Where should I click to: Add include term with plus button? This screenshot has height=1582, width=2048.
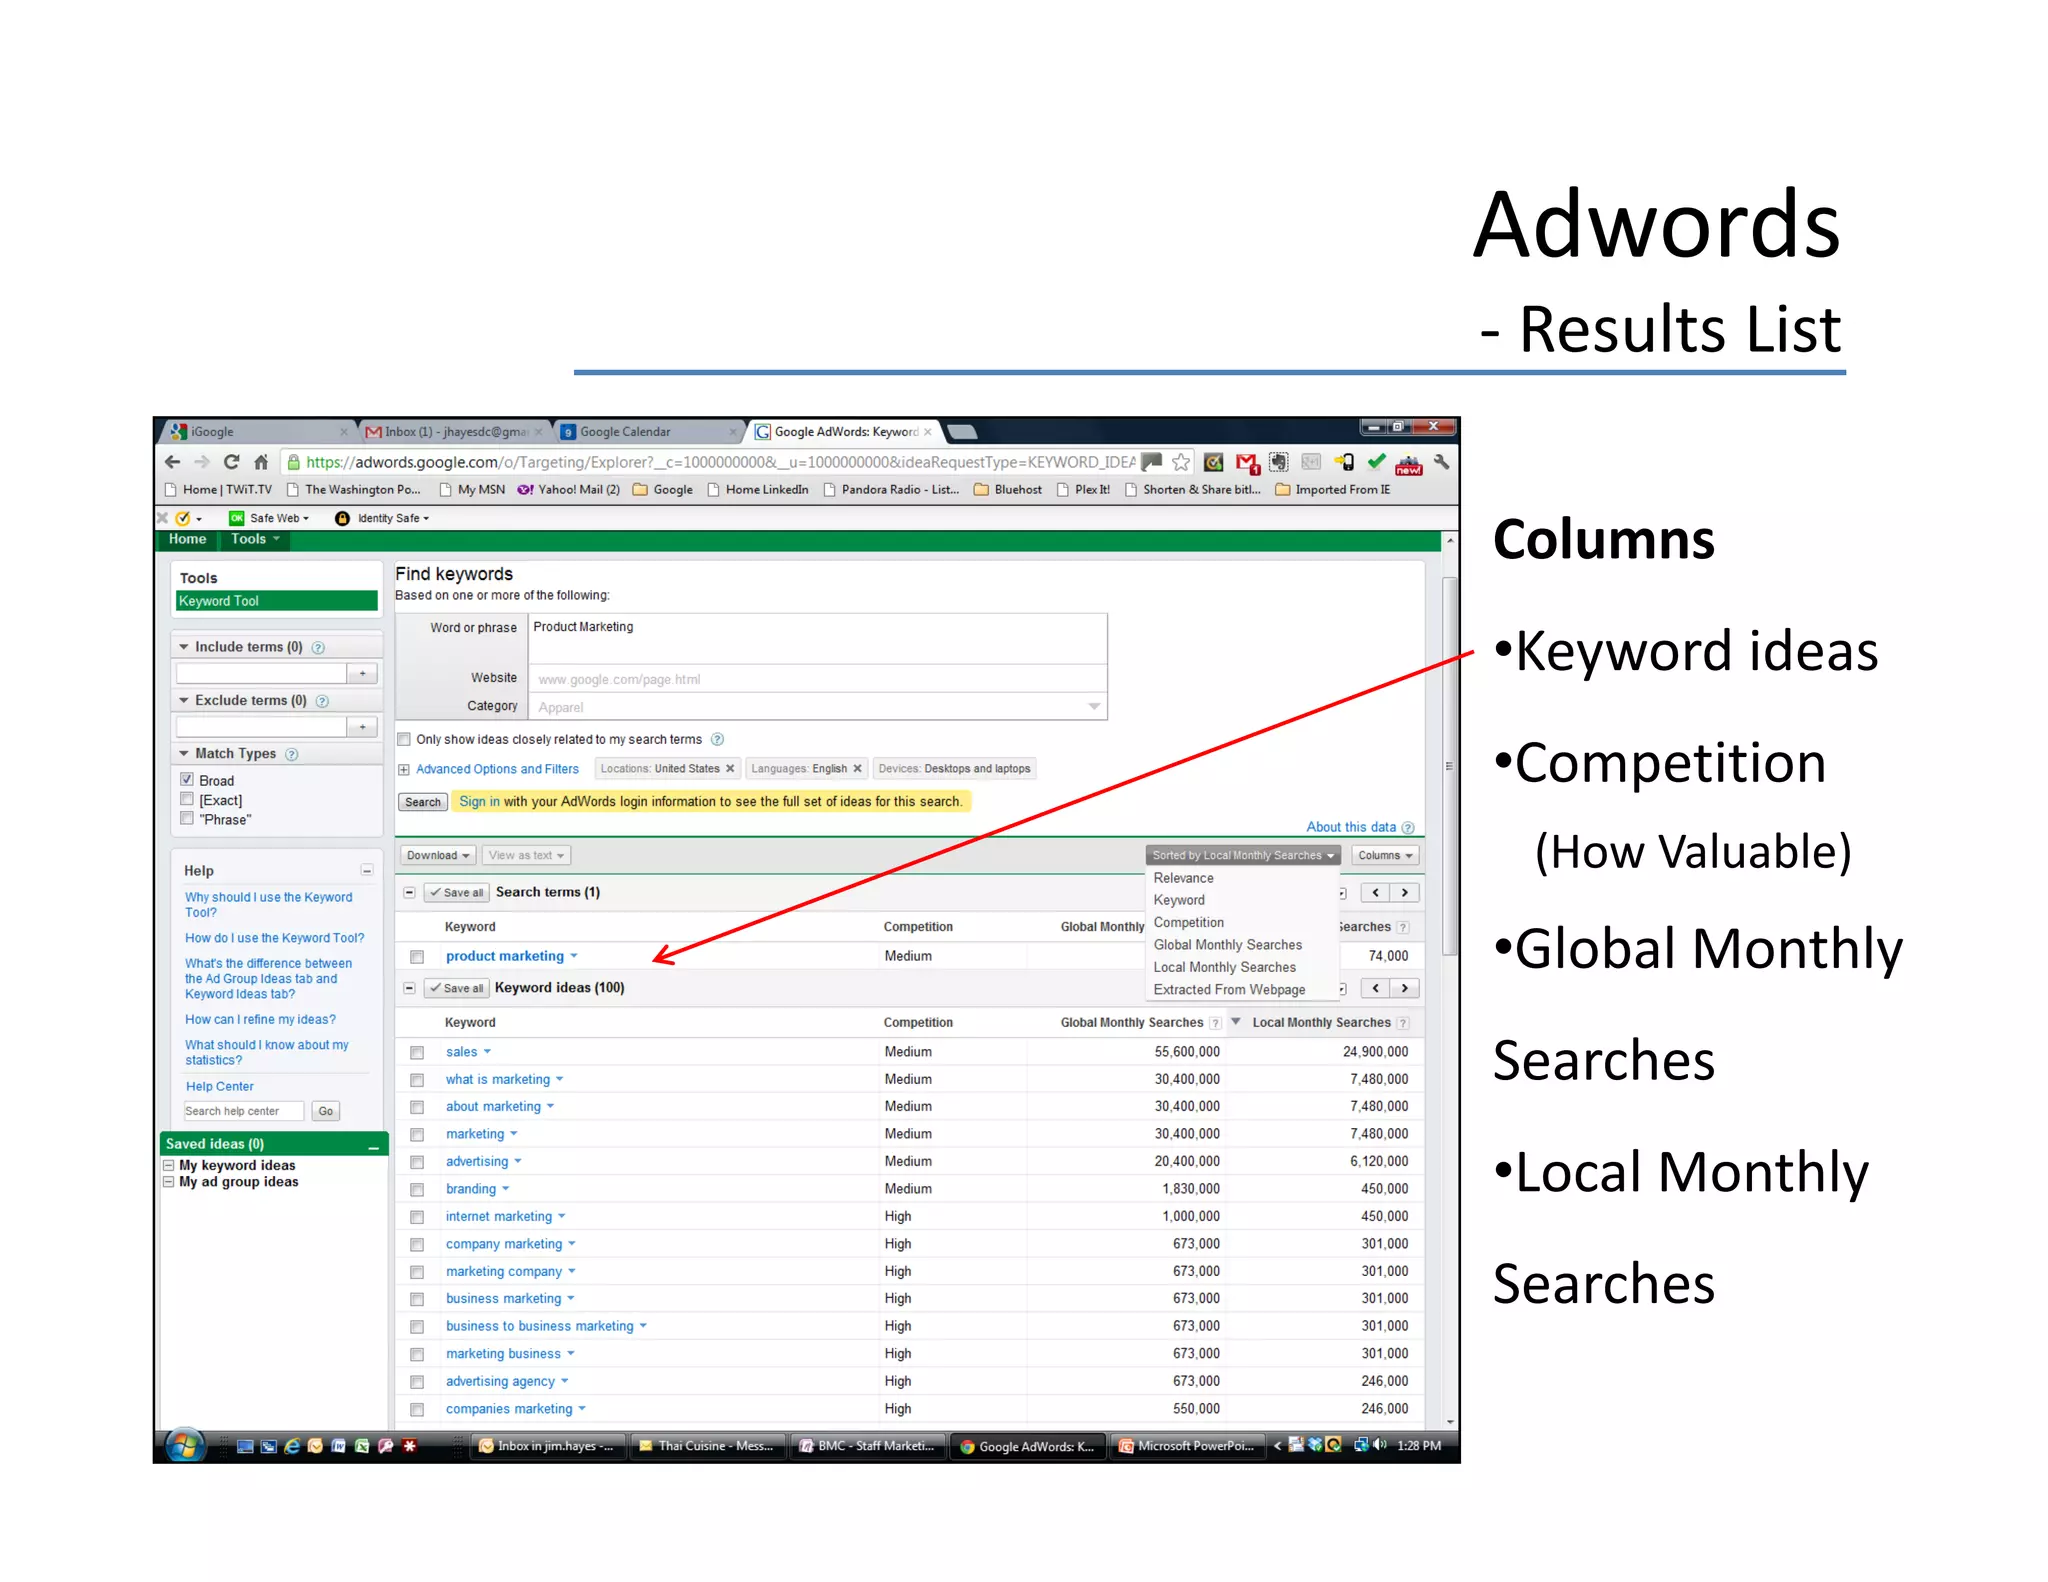point(362,674)
